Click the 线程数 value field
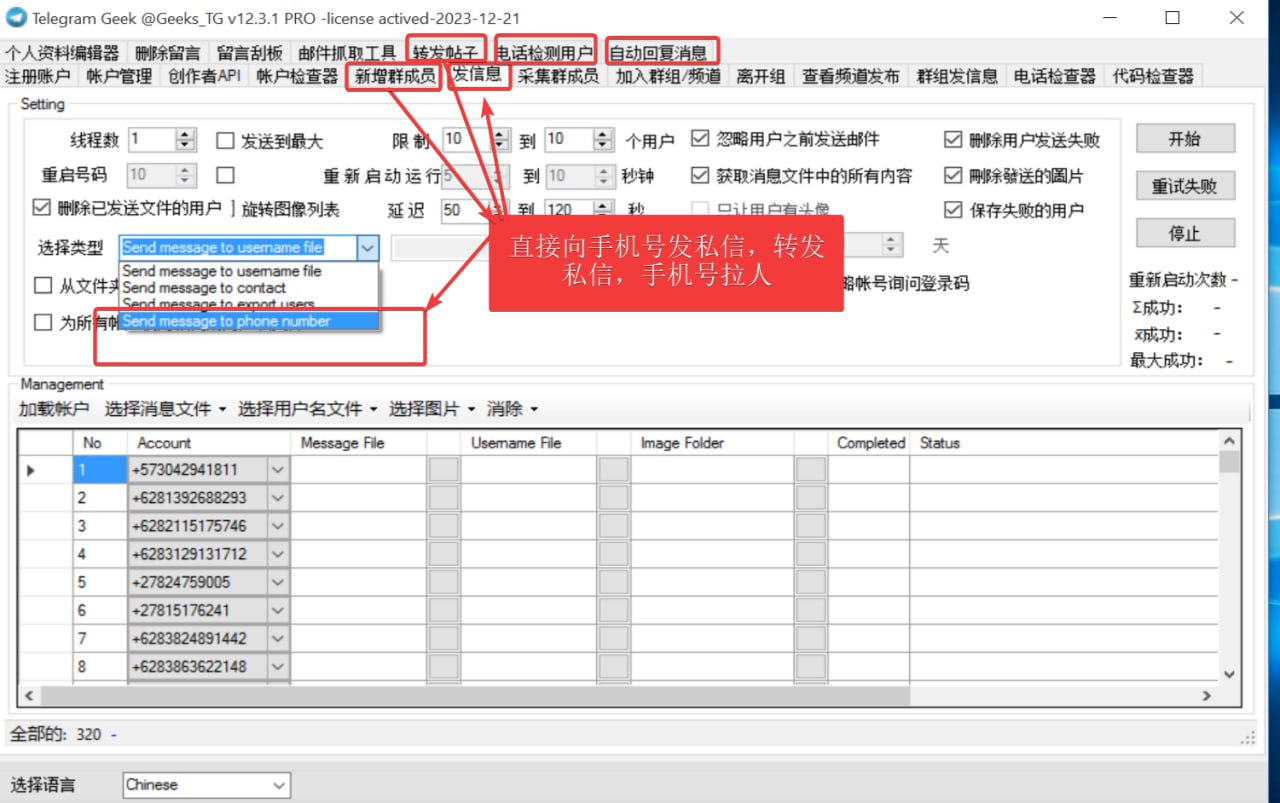The width and height of the screenshot is (1280, 803). coord(152,140)
